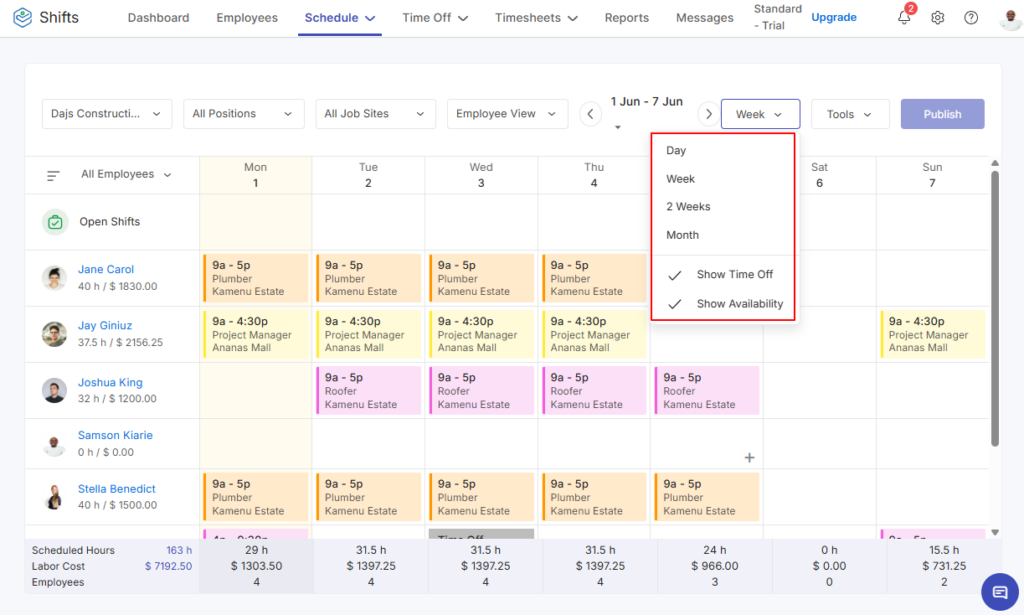This screenshot has height=615, width=1024.
Task: Expand the Timesheets menu
Action: click(x=536, y=18)
